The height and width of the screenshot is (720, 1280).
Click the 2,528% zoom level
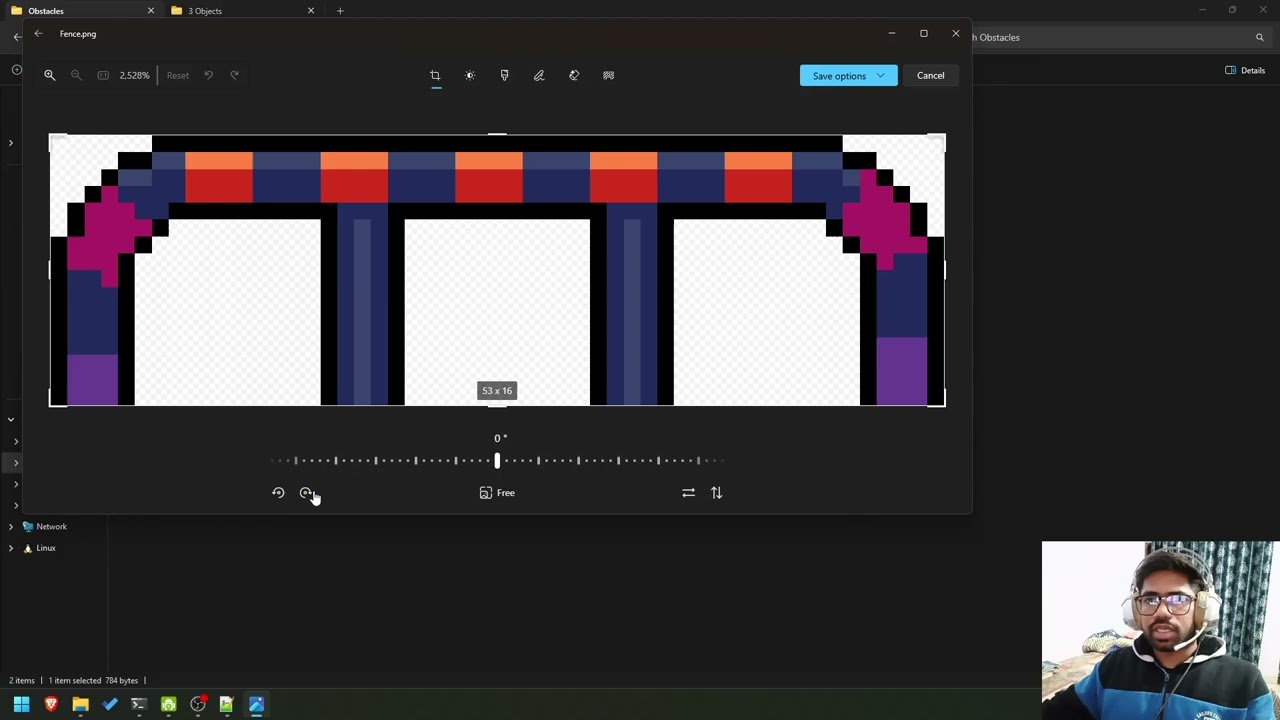134,75
